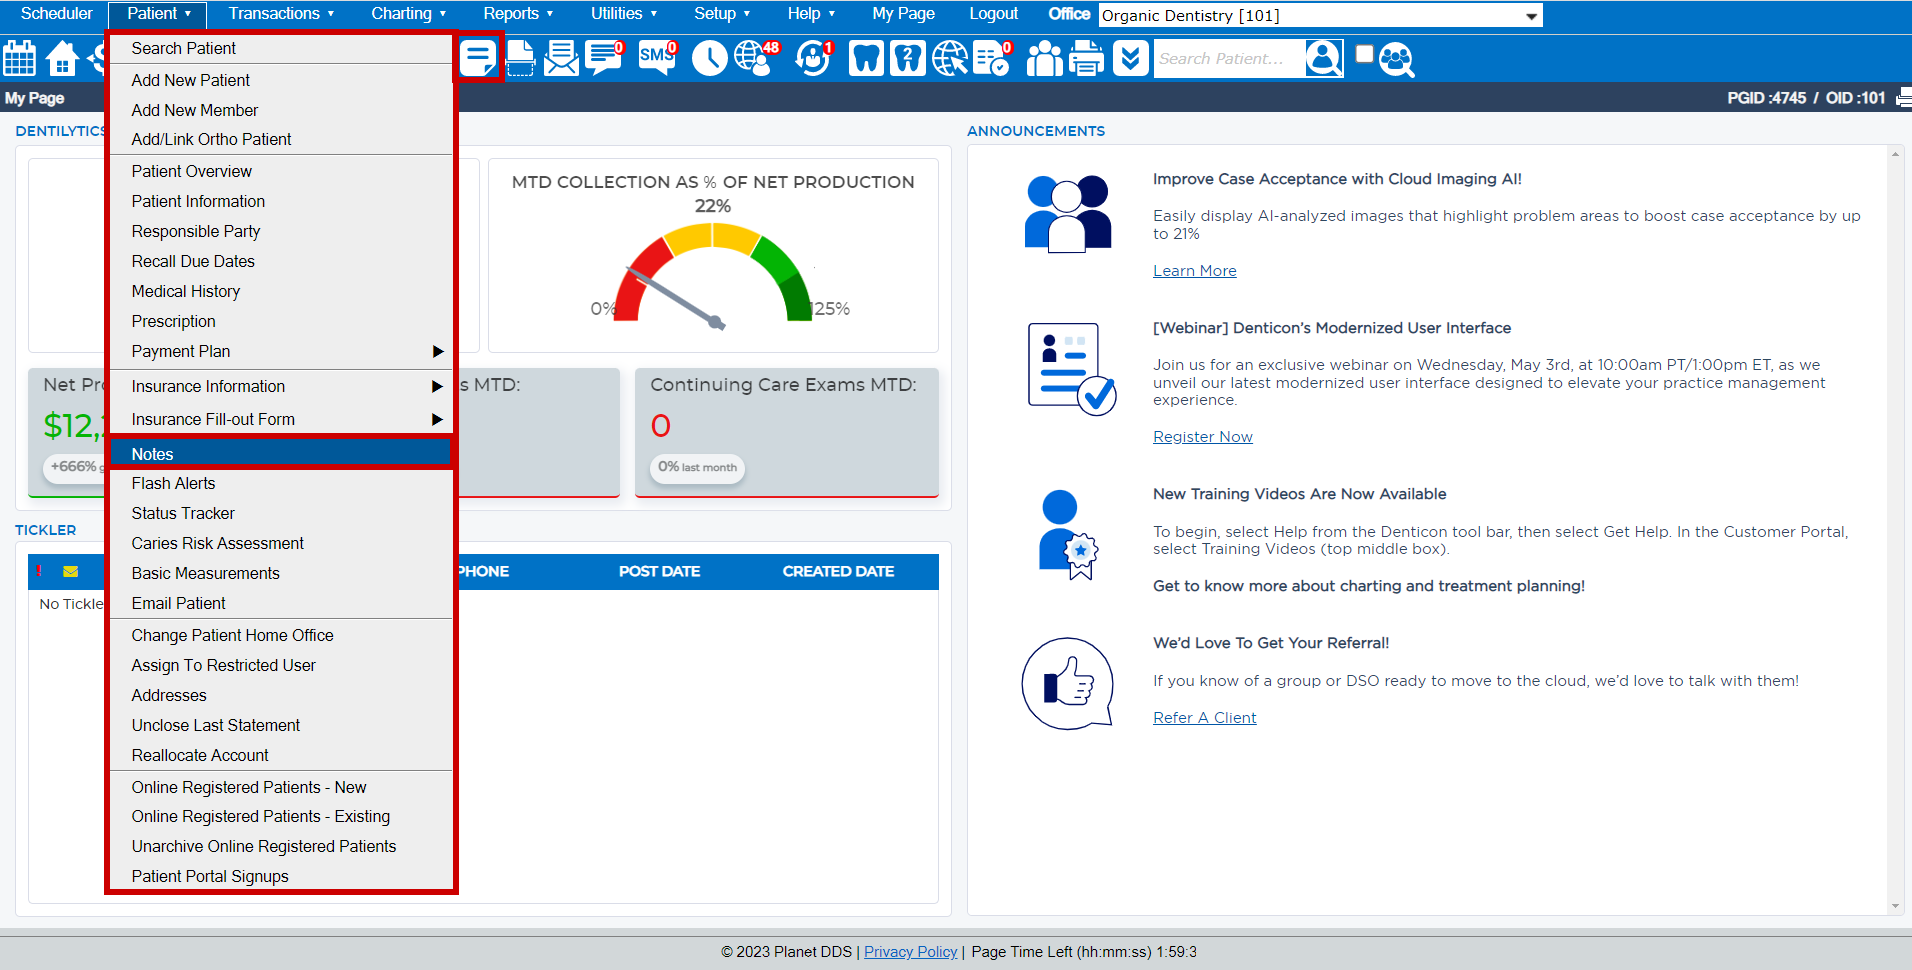This screenshot has width=1912, height=970.
Task: Click the incoming mail toolbar icon
Action: pyautogui.click(x=561, y=58)
